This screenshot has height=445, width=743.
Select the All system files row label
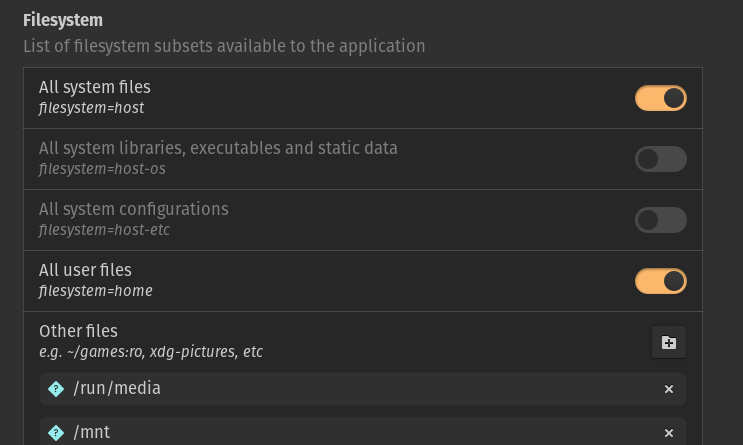tap(95, 87)
